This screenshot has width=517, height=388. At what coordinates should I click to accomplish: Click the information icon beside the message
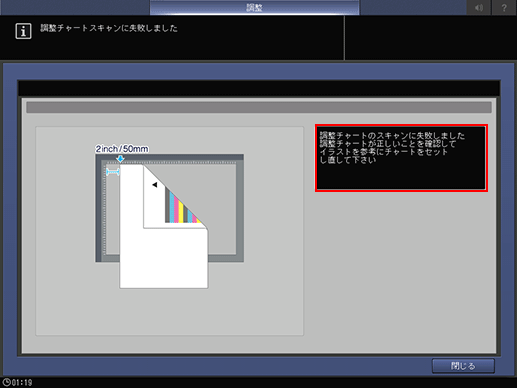click(x=23, y=31)
